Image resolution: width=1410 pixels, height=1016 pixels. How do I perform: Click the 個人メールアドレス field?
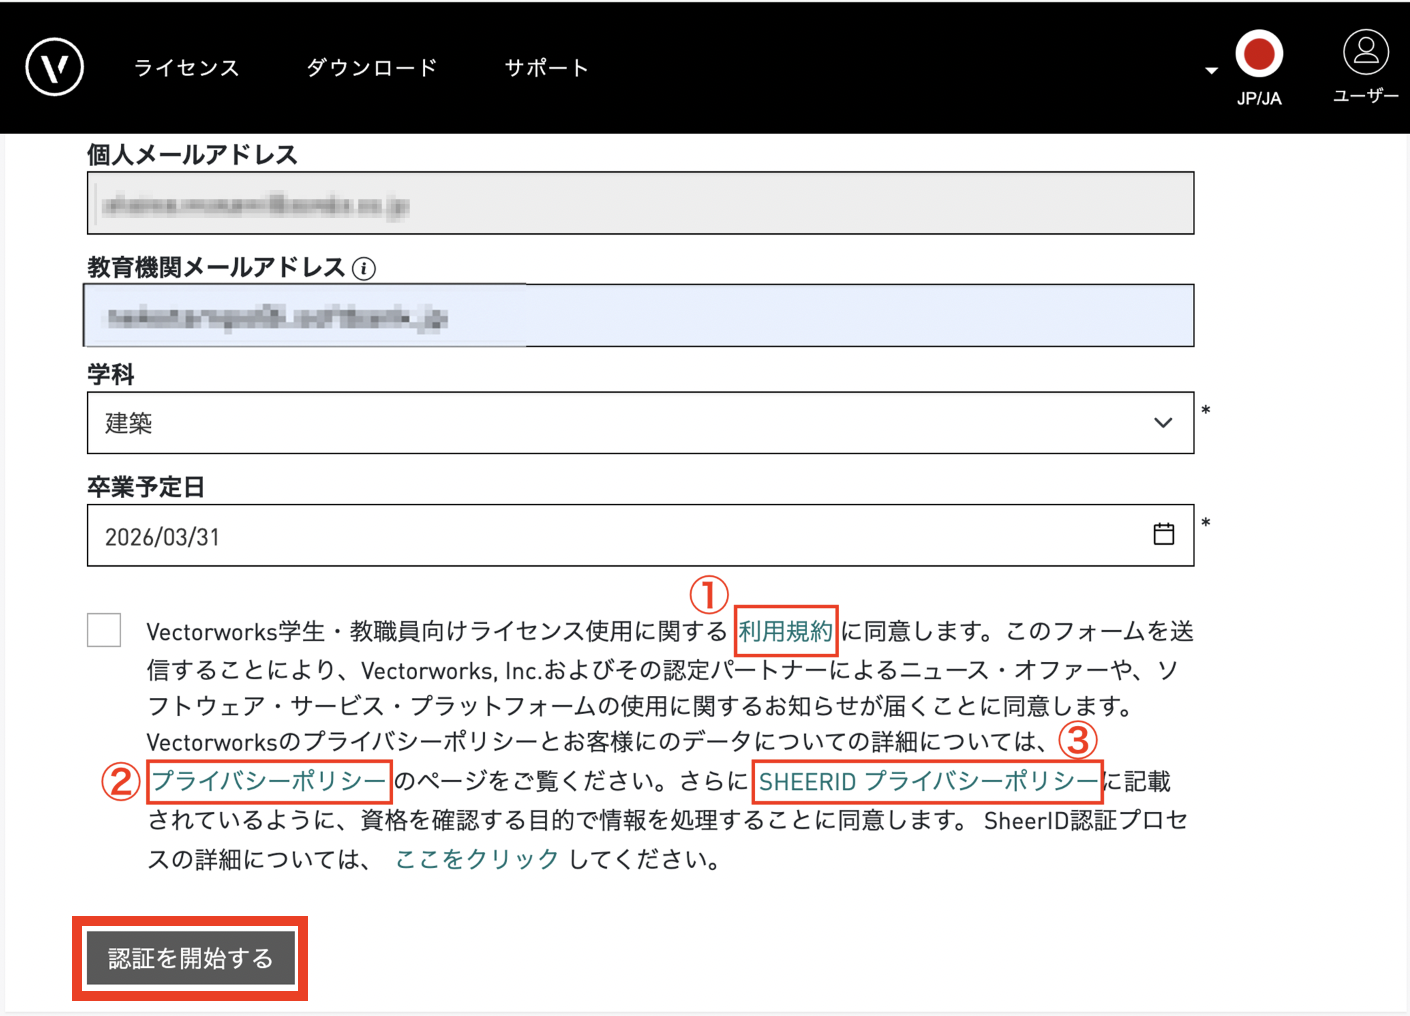640,203
